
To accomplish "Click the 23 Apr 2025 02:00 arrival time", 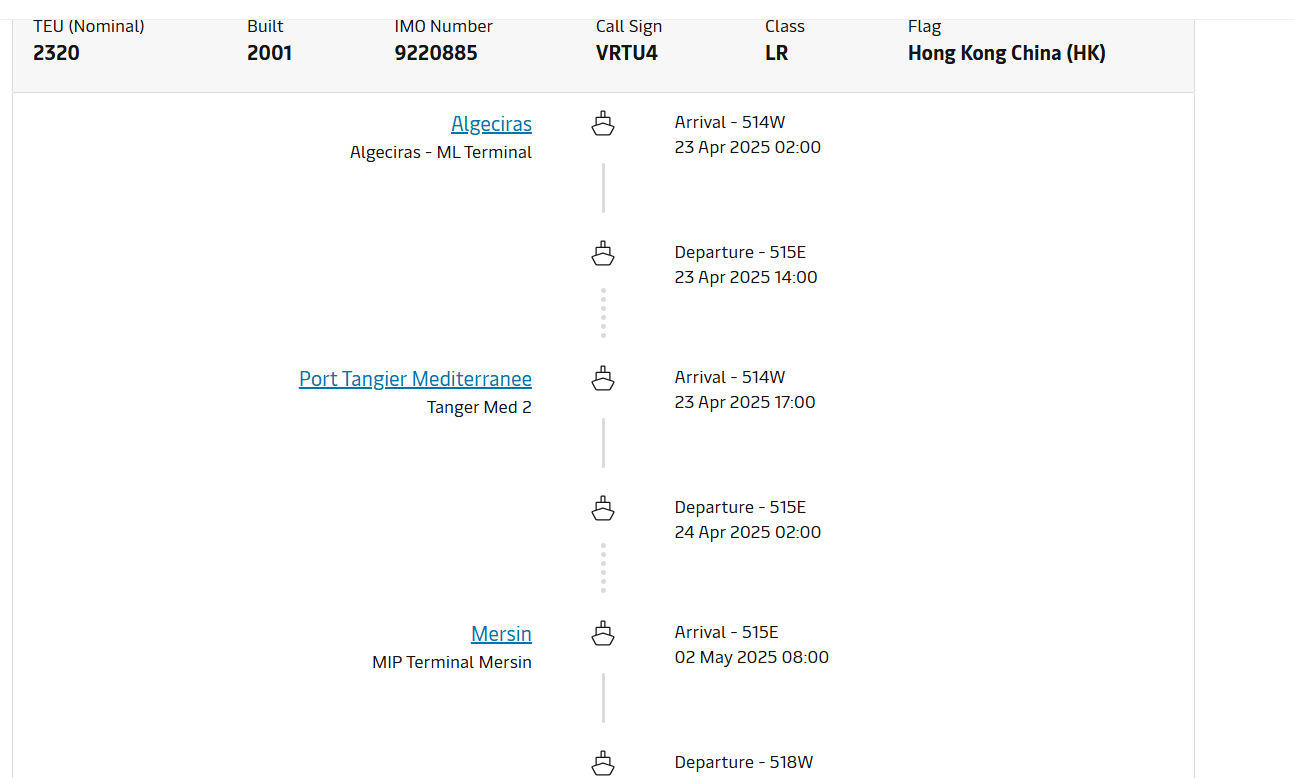I will [747, 148].
